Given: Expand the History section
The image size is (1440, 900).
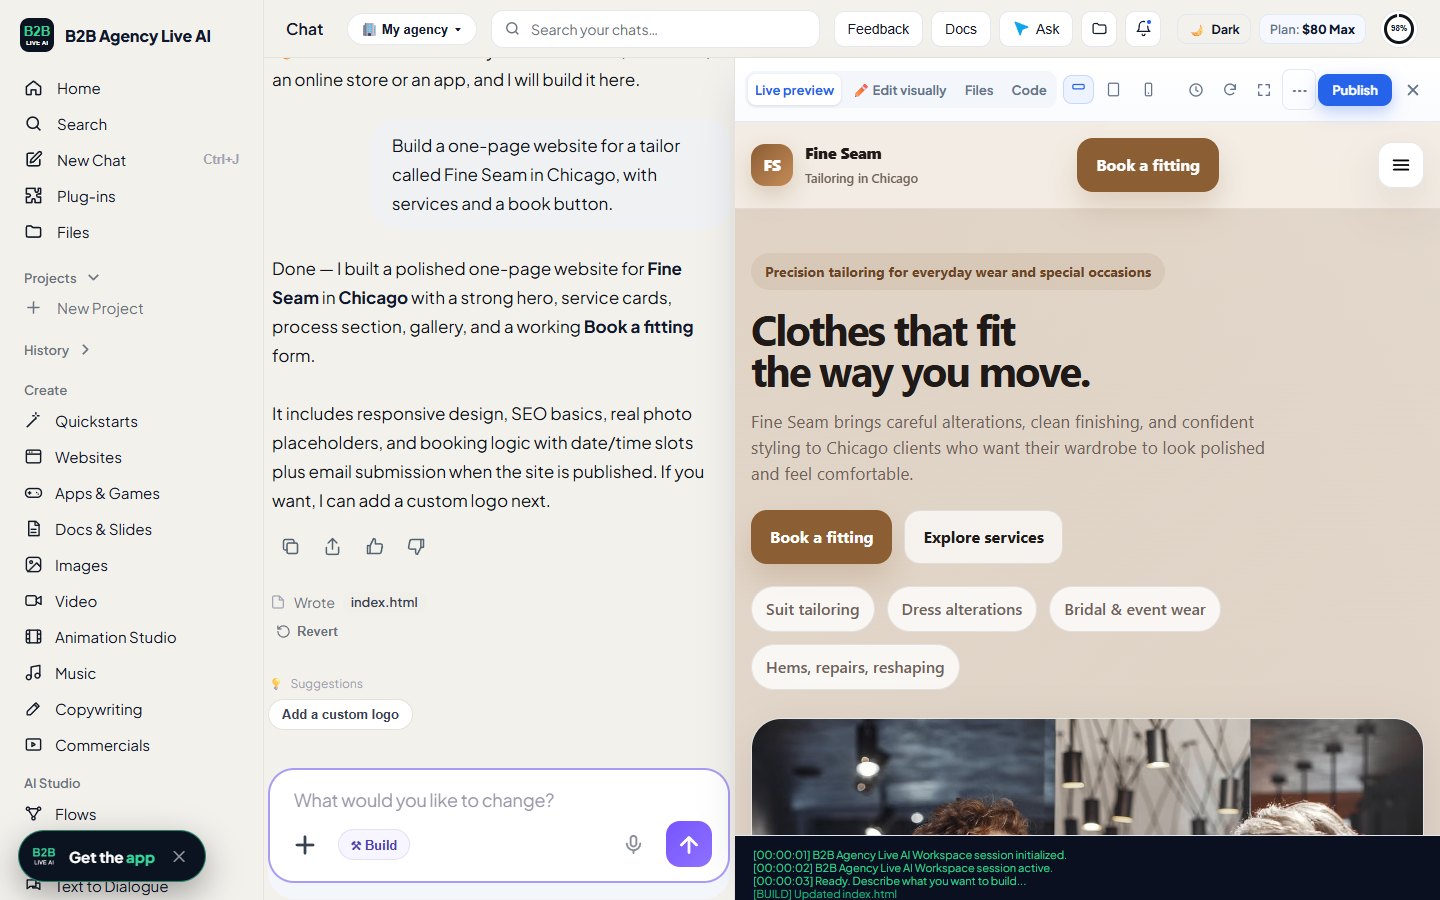Looking at the screenshot, I should click(57, 350).
